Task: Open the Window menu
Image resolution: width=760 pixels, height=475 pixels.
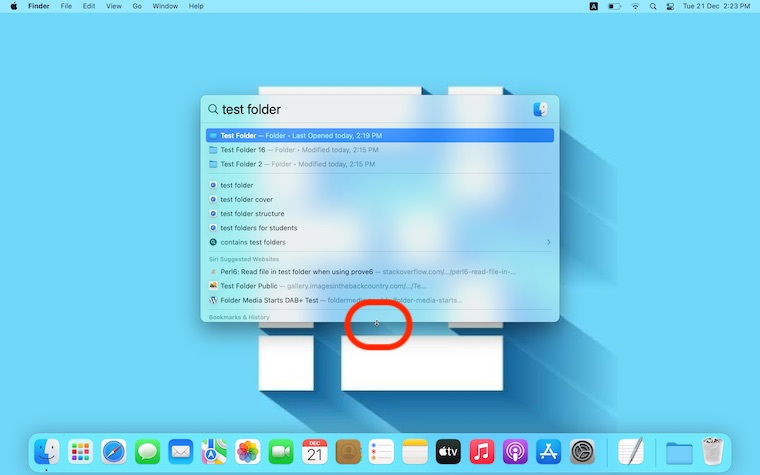Action: pos(165,6)
